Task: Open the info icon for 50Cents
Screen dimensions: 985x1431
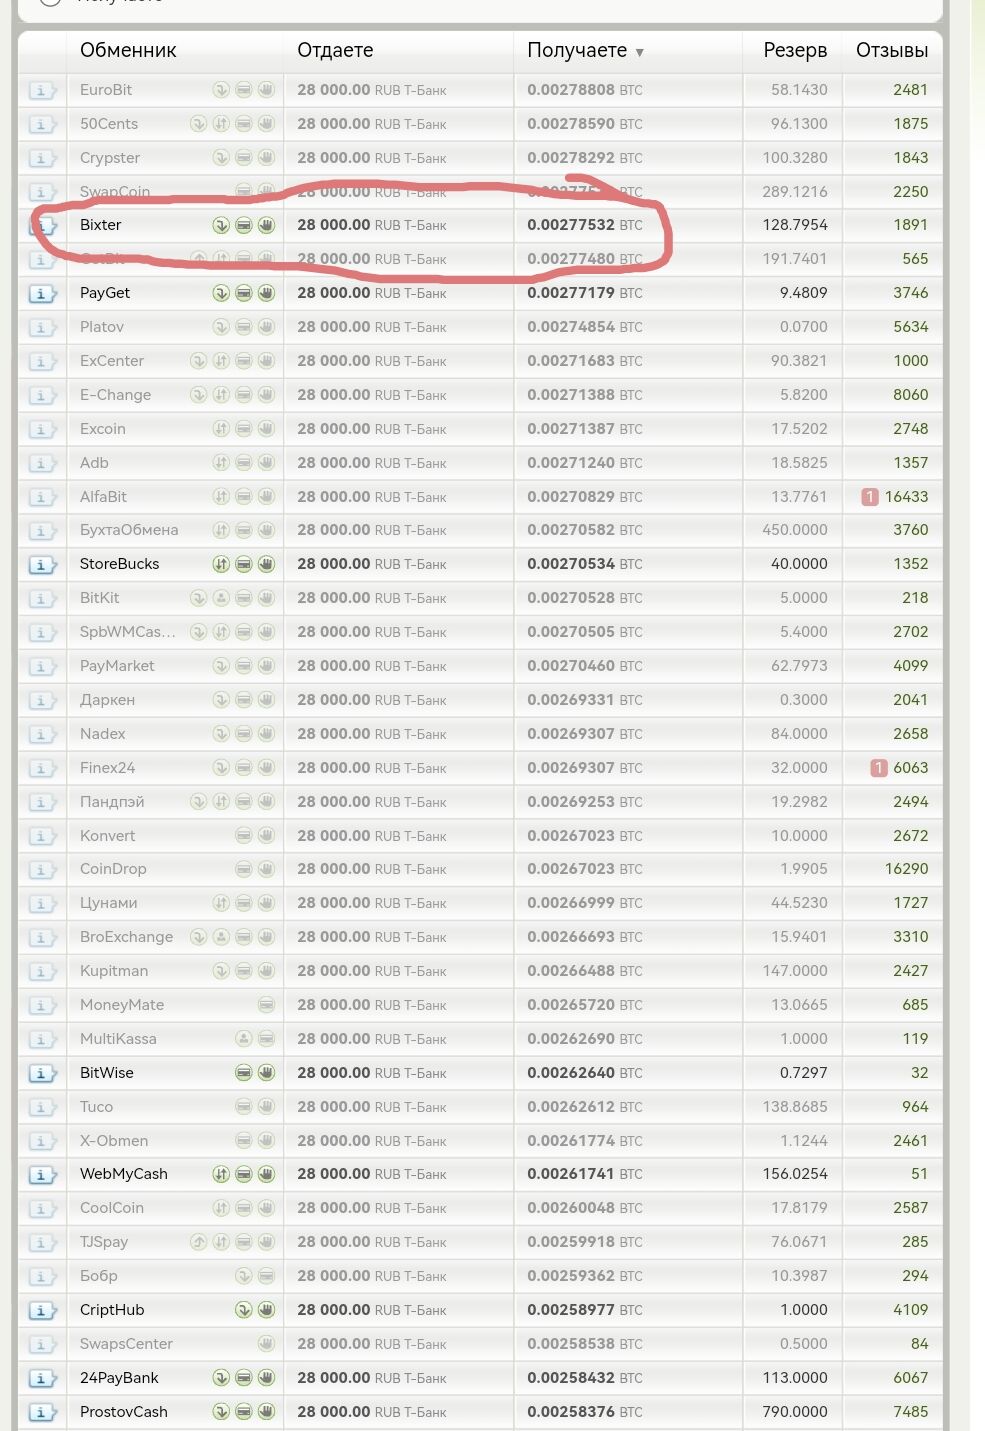Action: (x=41, y=125)
